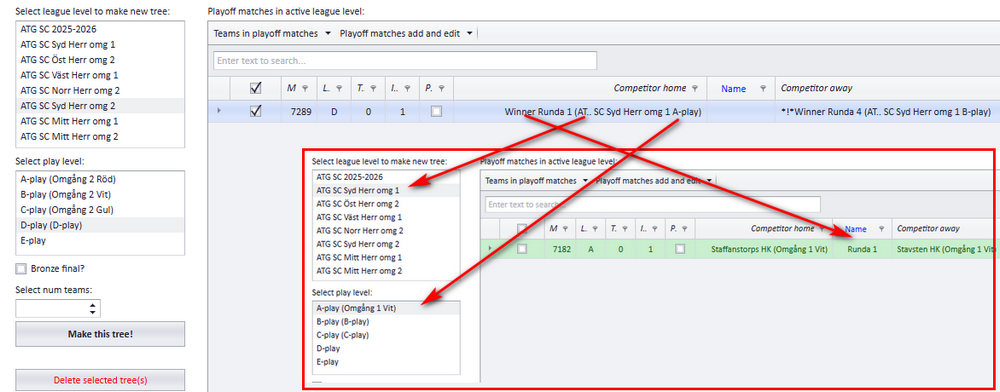Image resolution: width=1000 pixels, height=392 pixels.
Task: Click main grid Competitor away column header
Action: point(886,89)
